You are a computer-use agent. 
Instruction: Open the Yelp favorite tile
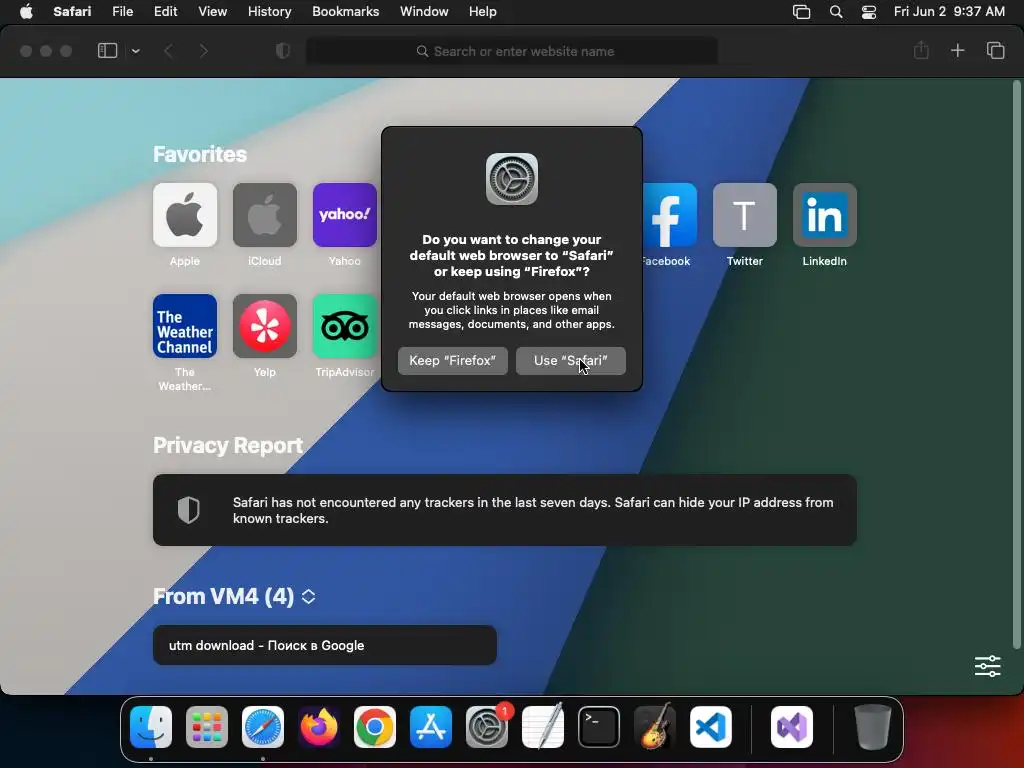tap(264, 326)
